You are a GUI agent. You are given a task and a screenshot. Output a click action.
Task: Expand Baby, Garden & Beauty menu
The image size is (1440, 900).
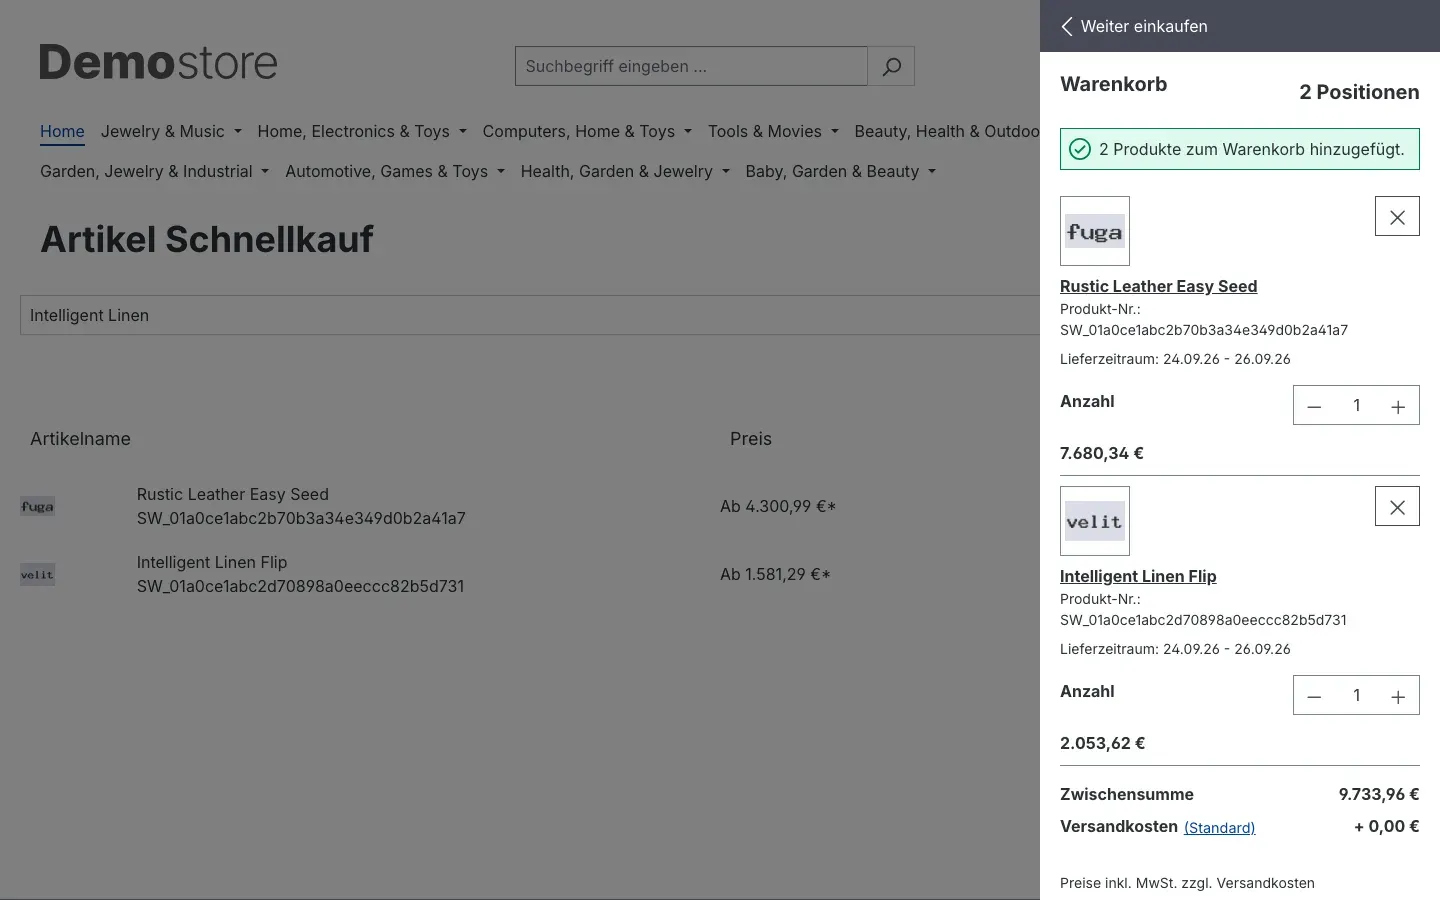coord(841,171)
